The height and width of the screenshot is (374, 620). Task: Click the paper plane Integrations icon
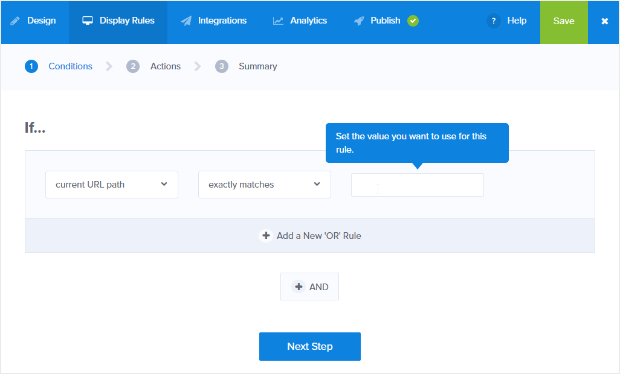coord(186,21)
